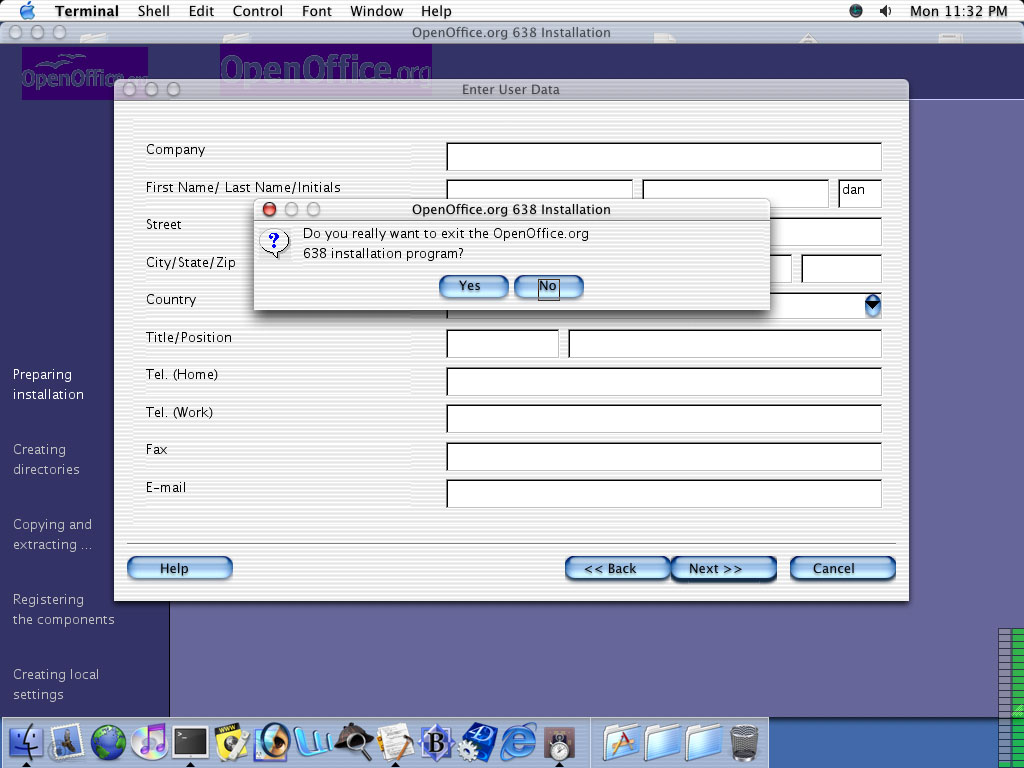Choose No in the exit dialog

[x=549, y=286]
